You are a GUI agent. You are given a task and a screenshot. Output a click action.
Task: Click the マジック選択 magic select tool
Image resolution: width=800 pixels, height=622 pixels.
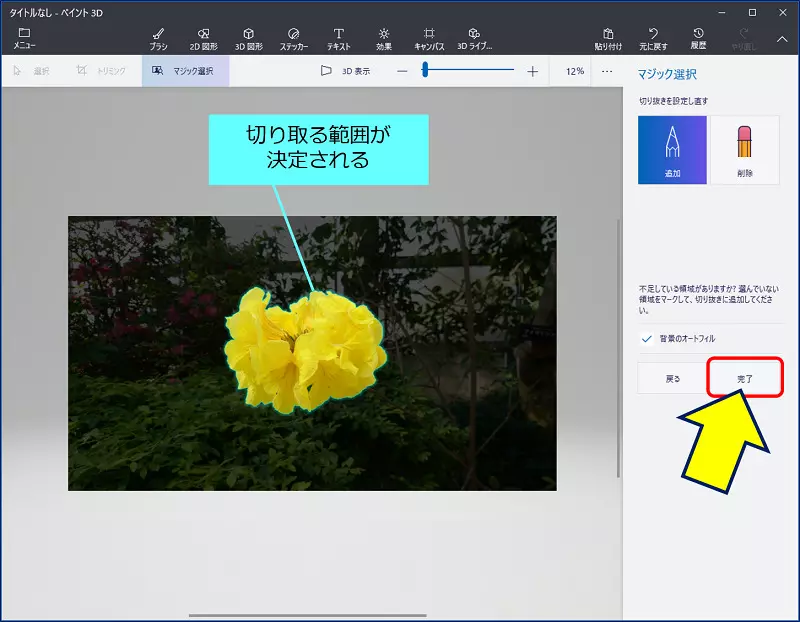click(185, 71)
